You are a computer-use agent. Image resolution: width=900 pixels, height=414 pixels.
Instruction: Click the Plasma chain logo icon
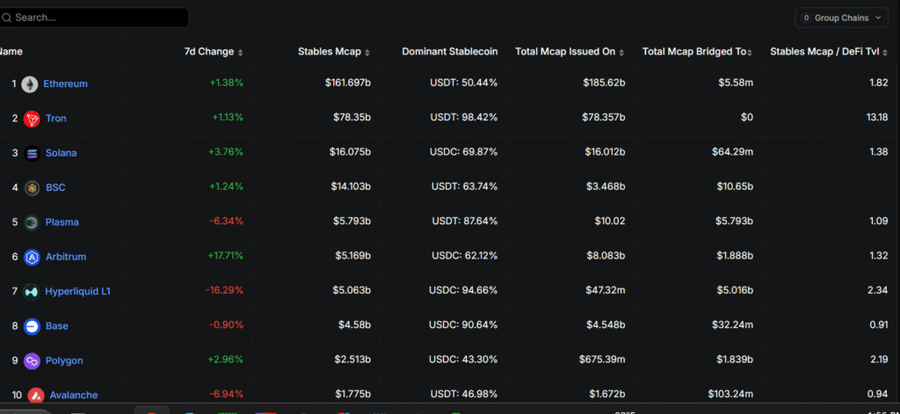pyautogui.click(x=32, y=222)
